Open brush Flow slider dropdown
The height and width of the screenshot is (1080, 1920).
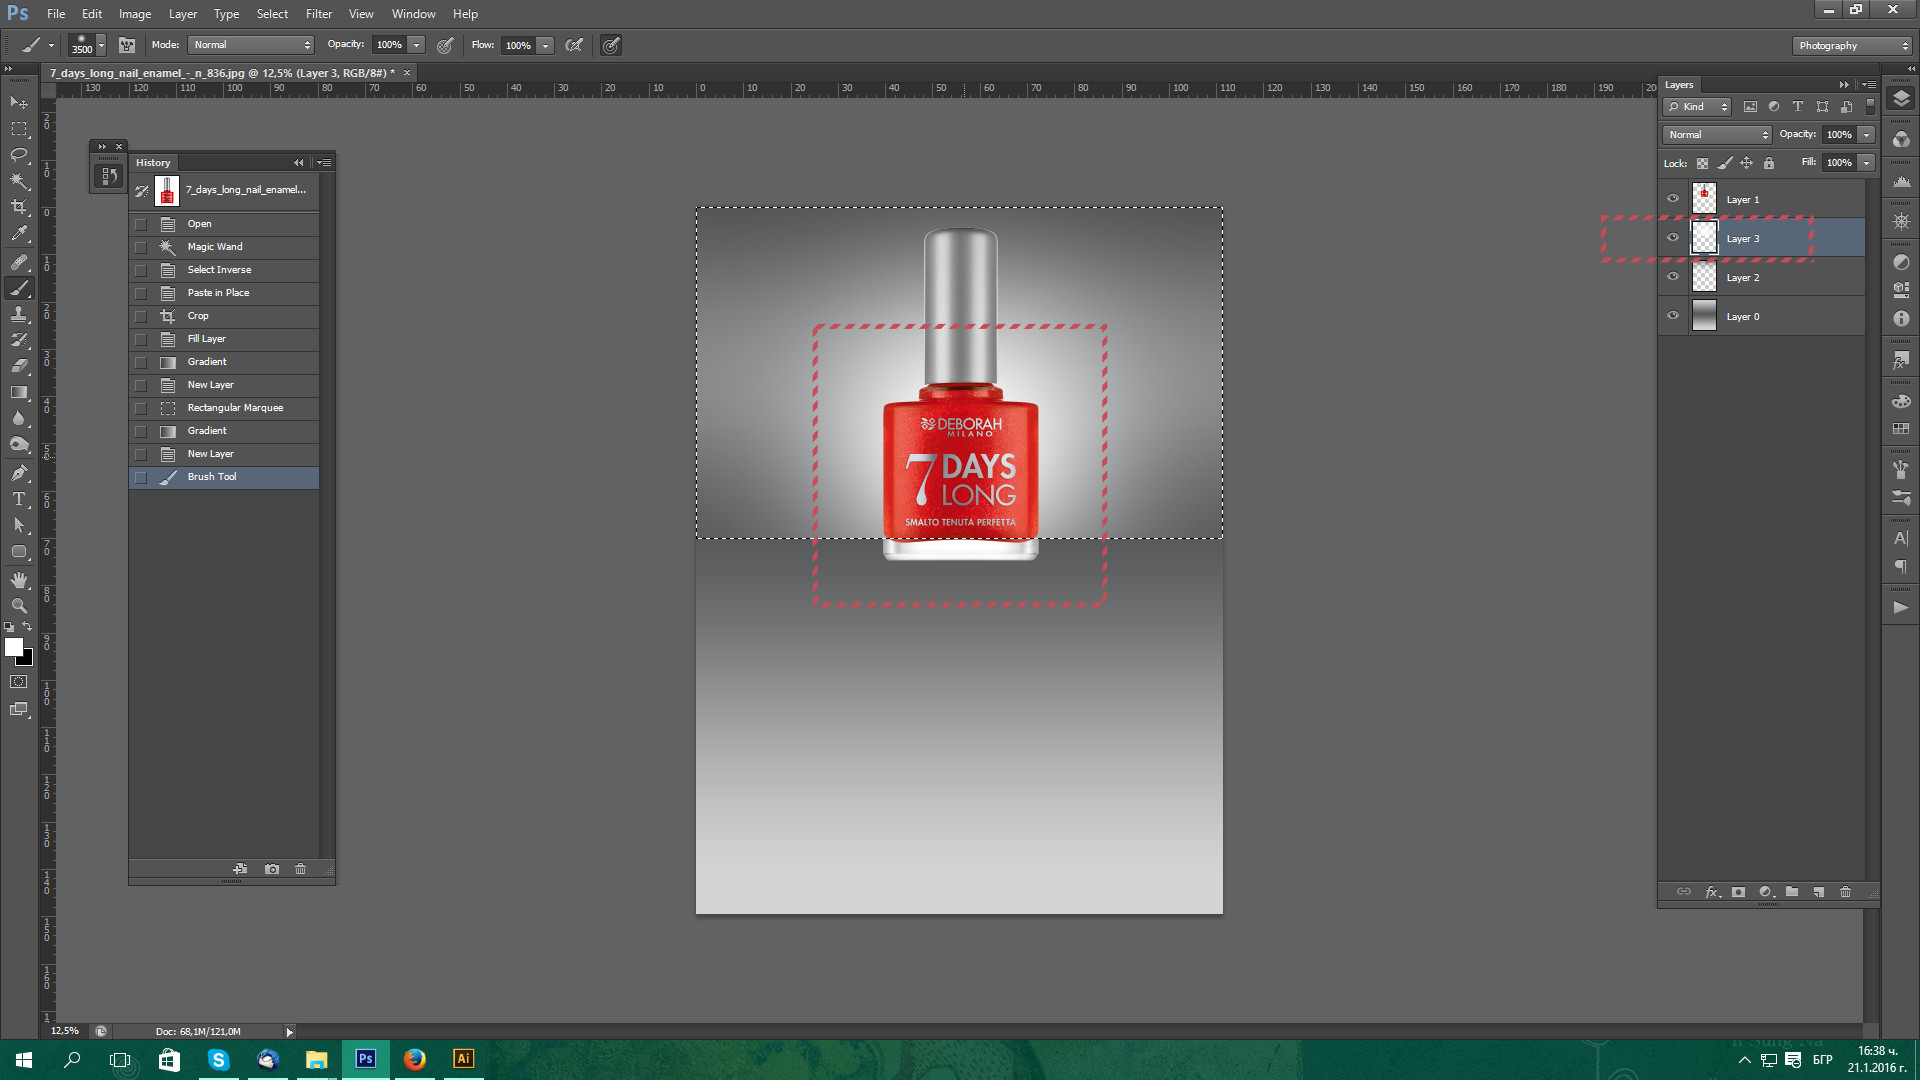tap(546, 45)
